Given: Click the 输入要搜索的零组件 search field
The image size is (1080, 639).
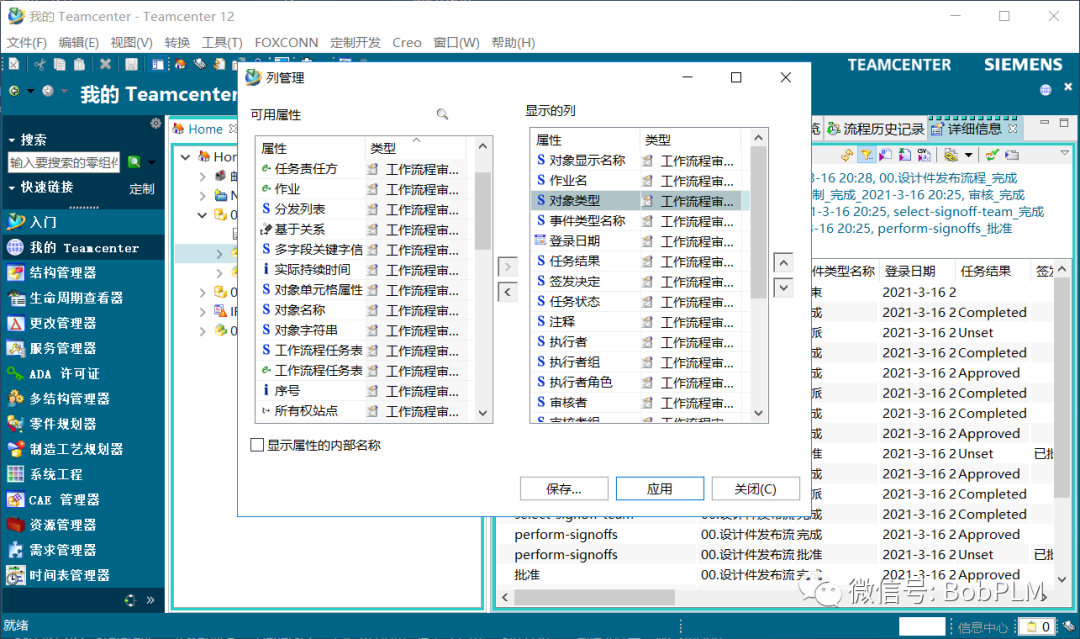Looking at the screenshot, I should pos(64,163).
